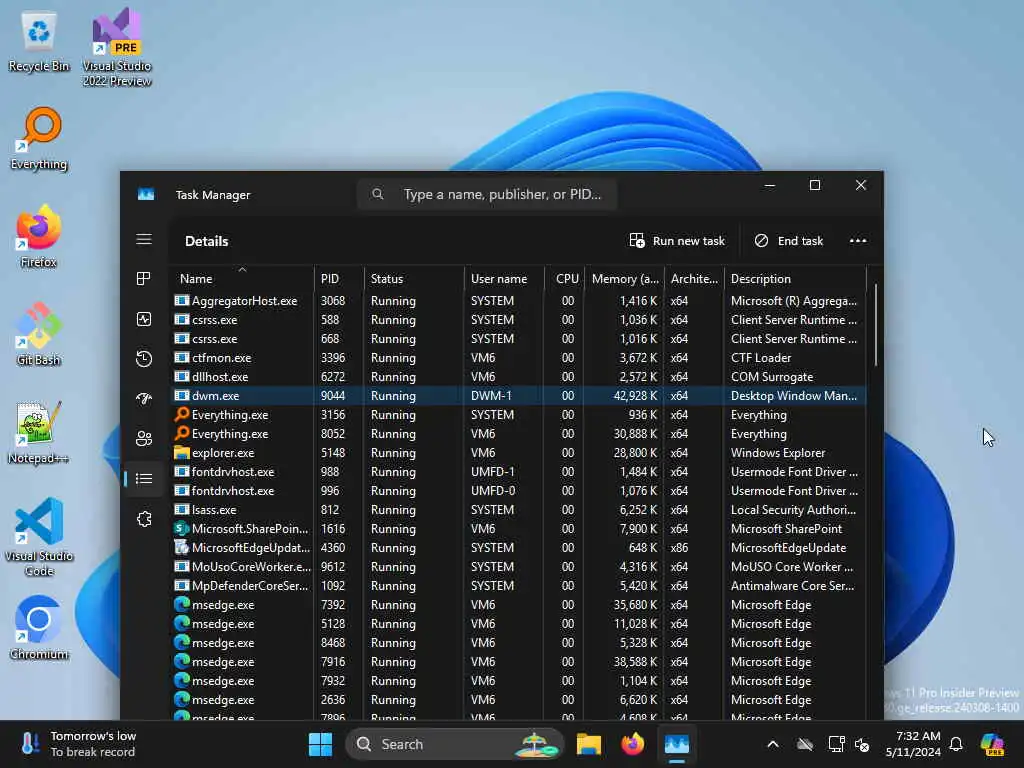Select msedge.exe with PID 5128
The height and width of the screenshot is (768, 1024).
coord(519,624)
